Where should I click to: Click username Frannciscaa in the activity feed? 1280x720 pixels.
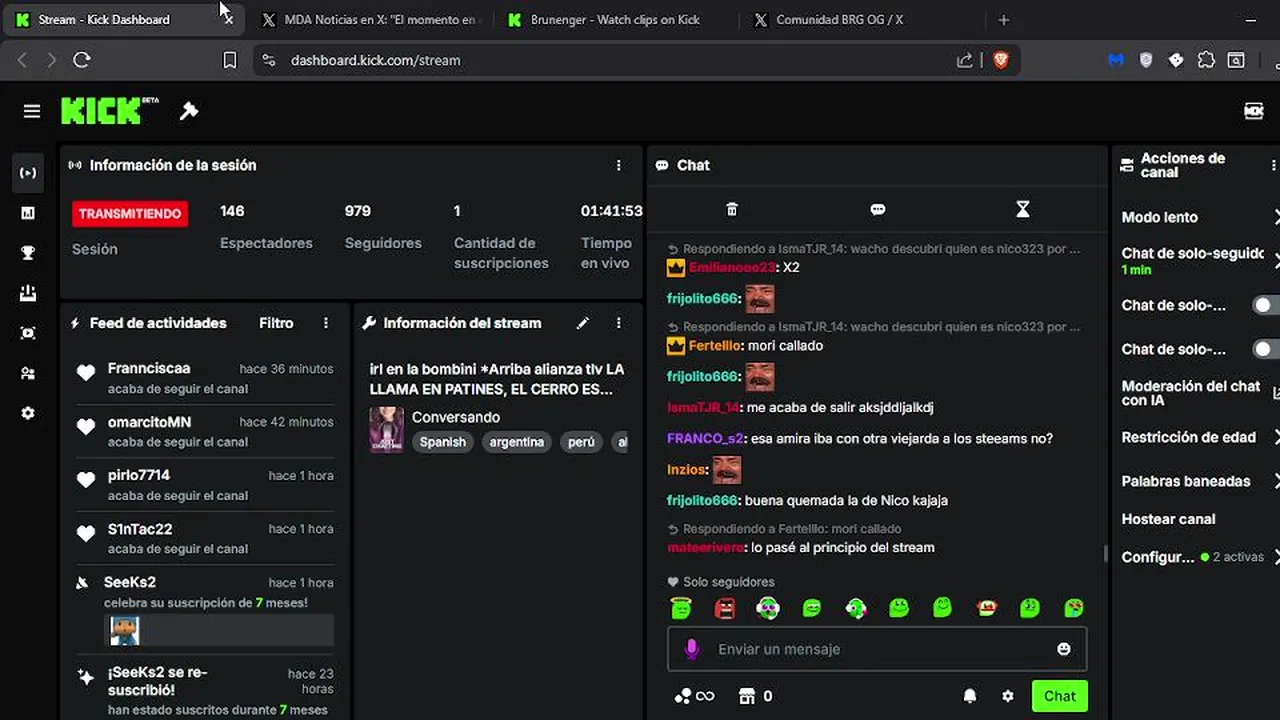coord(149,368)
